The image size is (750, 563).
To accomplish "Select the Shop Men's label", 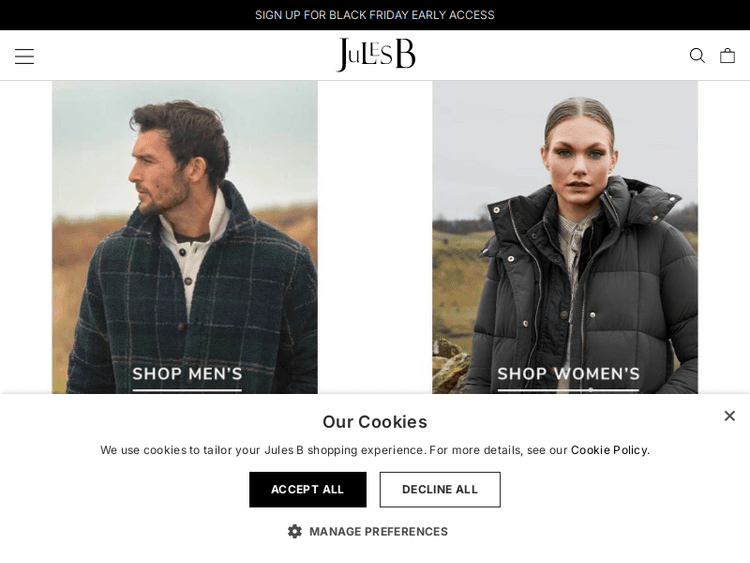I will tap(187, 374).
